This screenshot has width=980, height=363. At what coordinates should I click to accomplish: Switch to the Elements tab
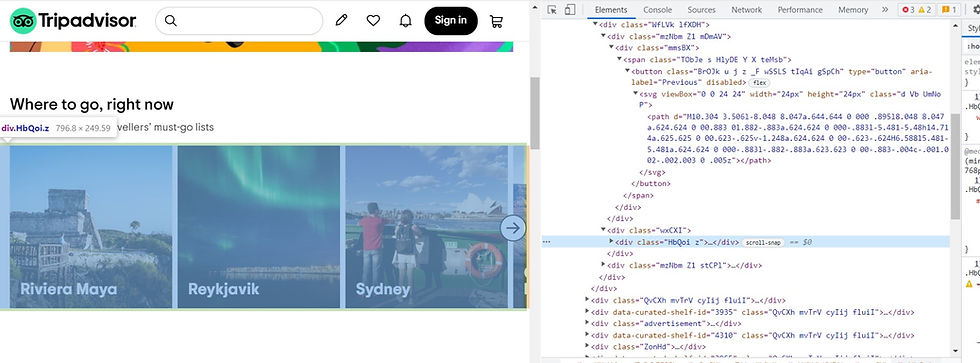point(611,9)
